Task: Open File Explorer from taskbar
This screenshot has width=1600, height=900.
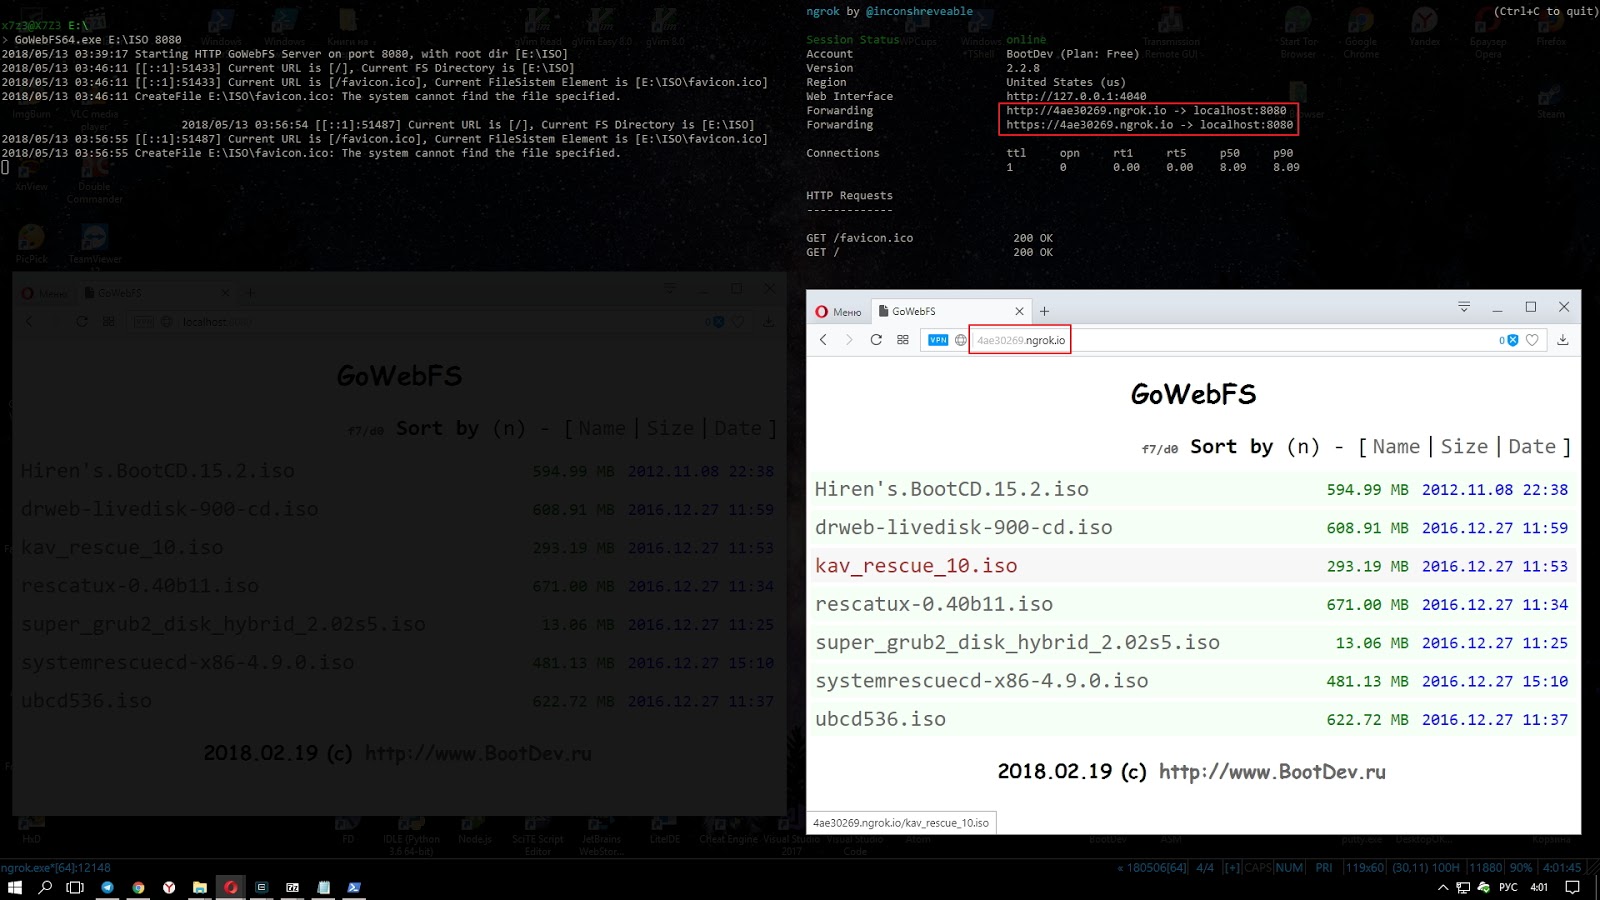Action: point(200,887)
